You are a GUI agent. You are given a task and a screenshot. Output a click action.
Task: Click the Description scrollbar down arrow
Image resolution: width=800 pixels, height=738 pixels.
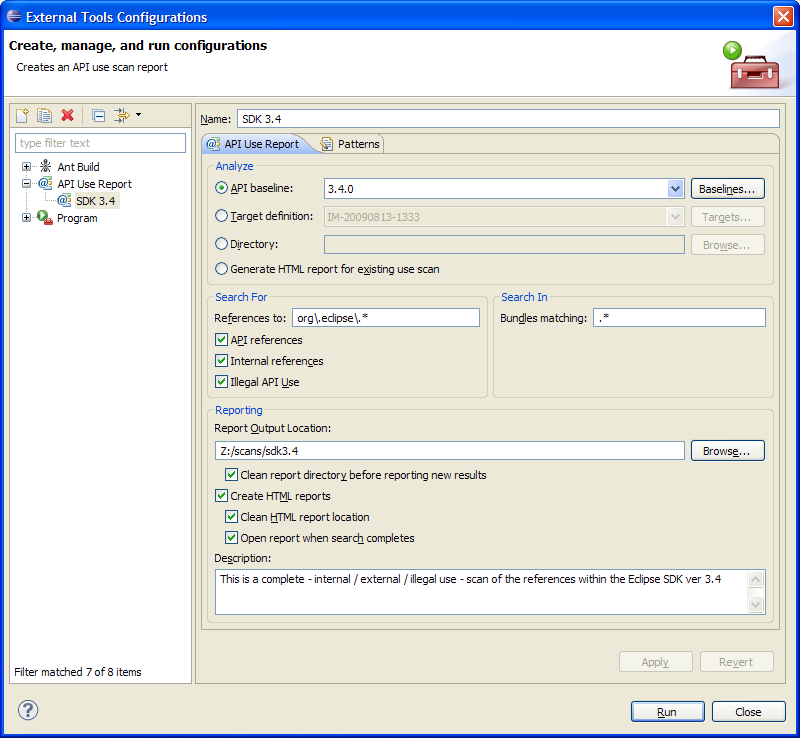756,605
